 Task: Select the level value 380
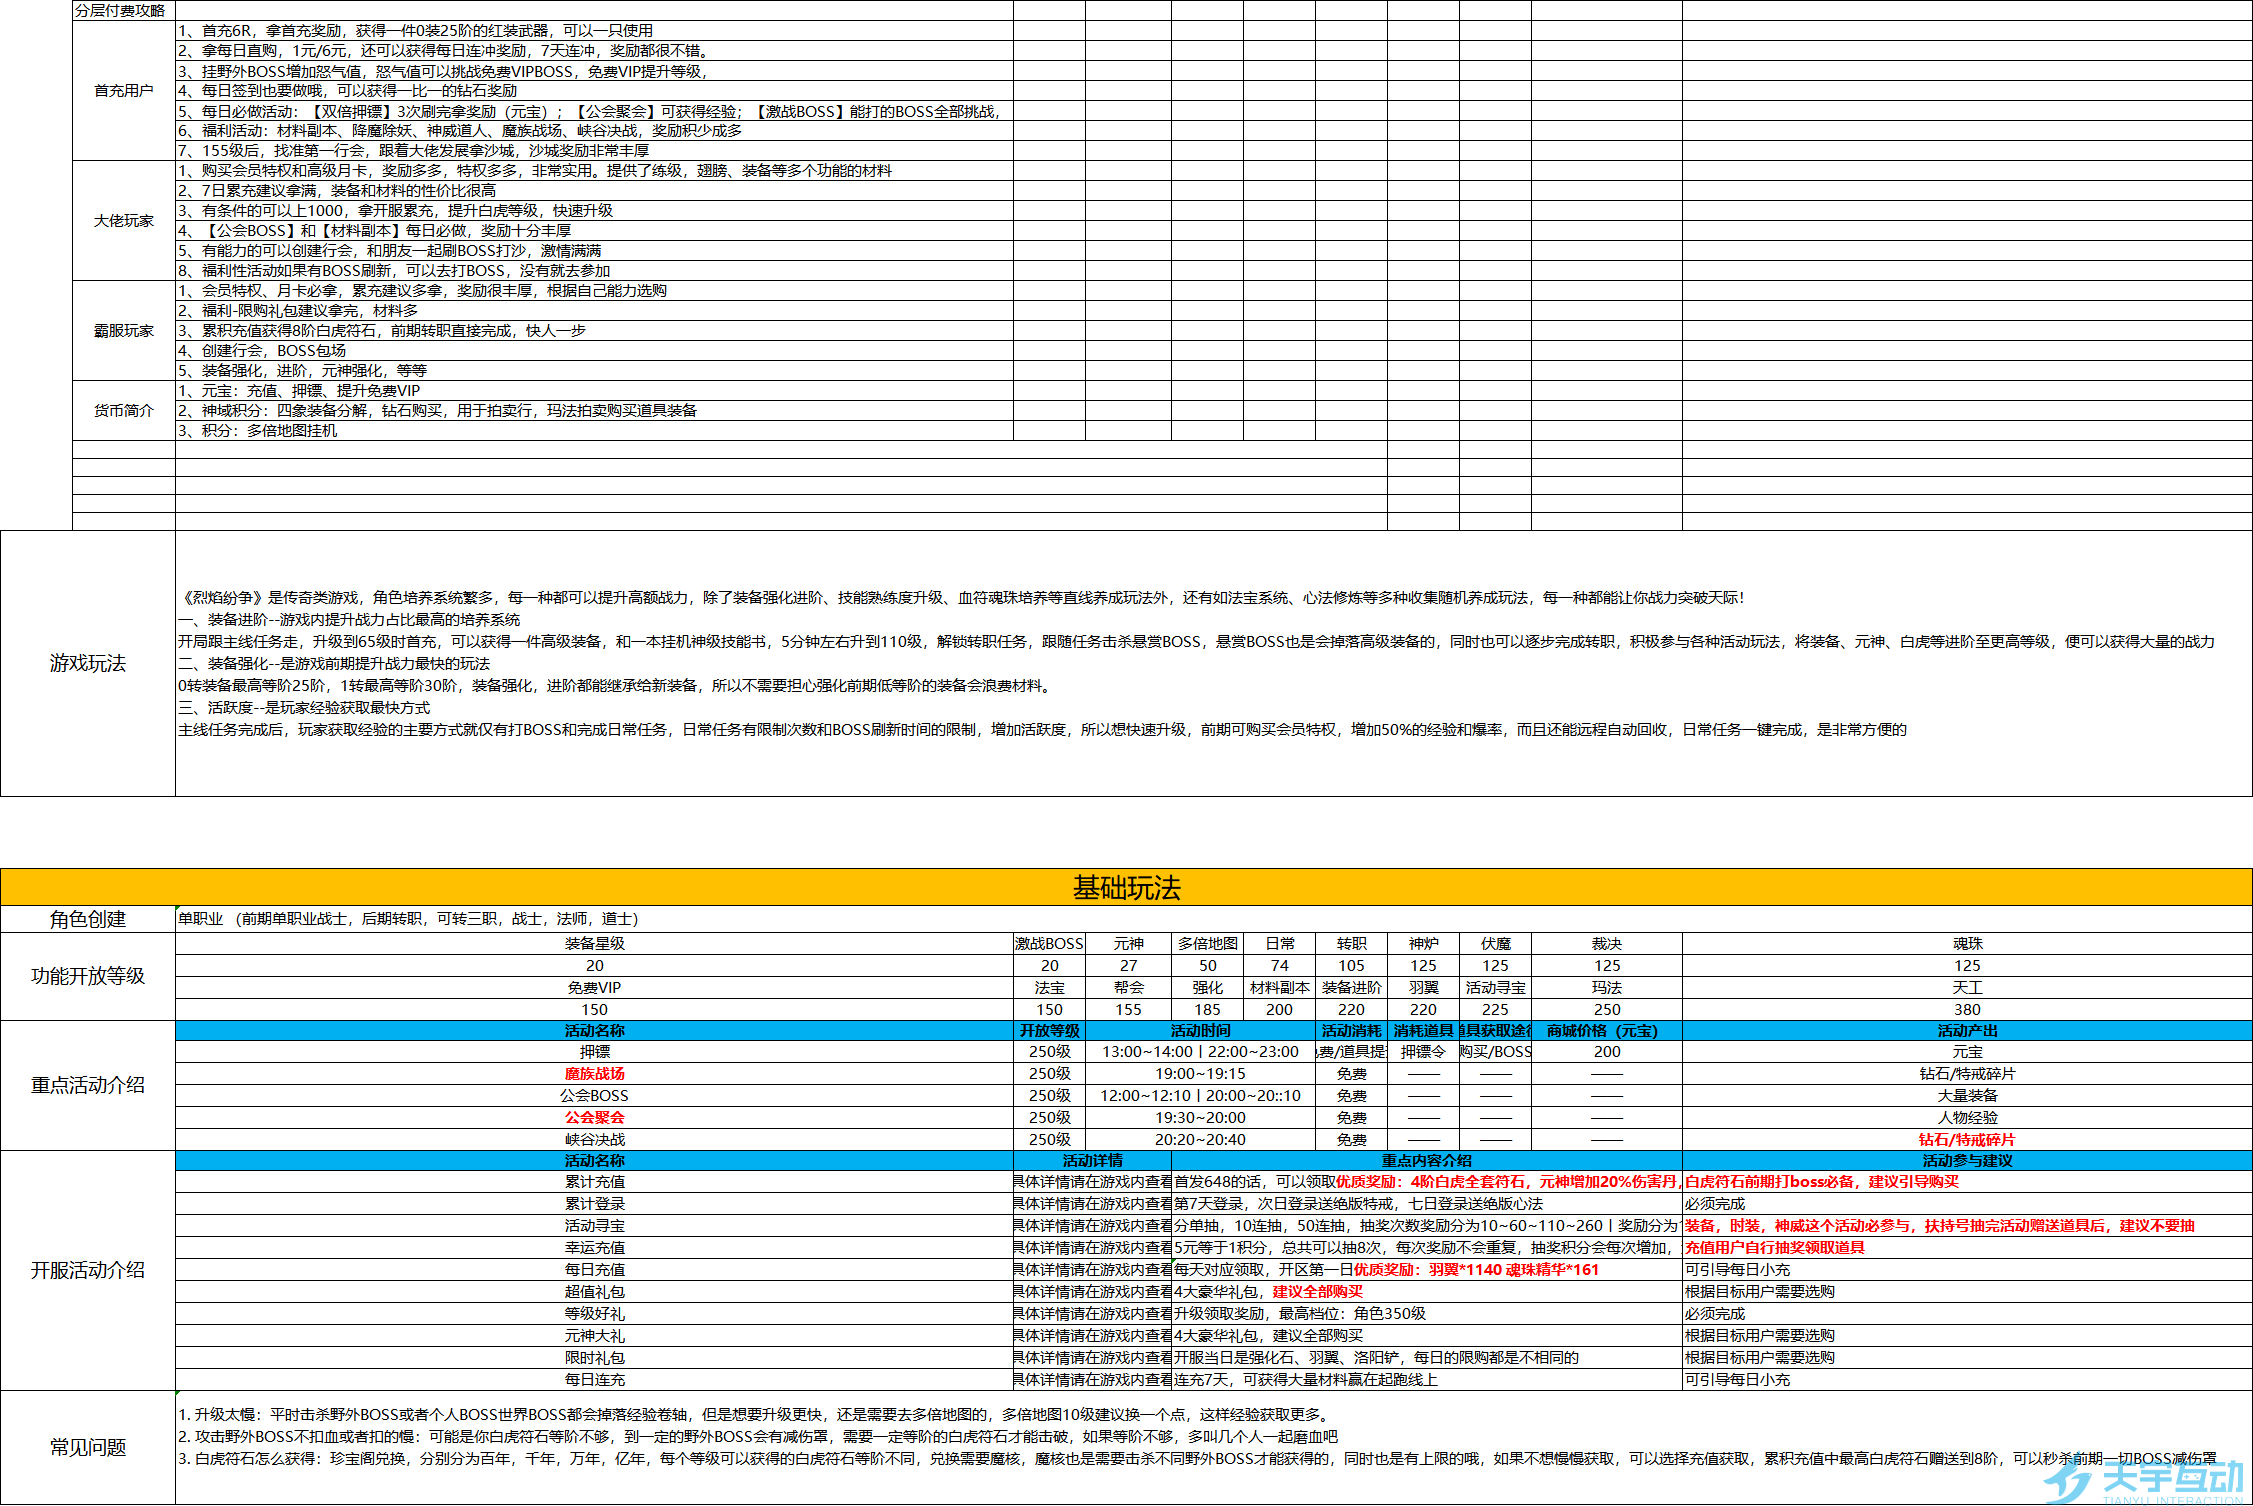pos(1967,1010)
